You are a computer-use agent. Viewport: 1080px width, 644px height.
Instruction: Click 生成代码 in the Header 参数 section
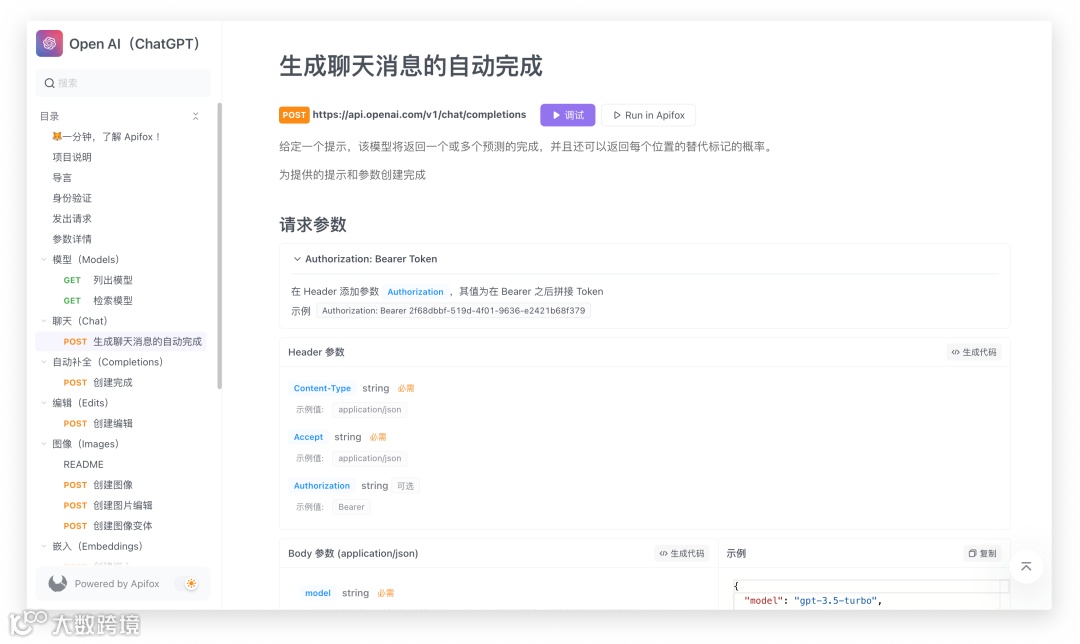coord(974,352)
